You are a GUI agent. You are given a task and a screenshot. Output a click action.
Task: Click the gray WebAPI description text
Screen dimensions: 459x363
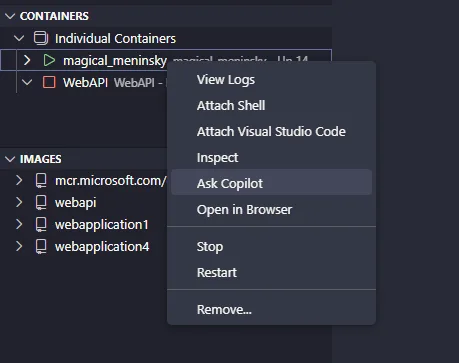(140, 83)
